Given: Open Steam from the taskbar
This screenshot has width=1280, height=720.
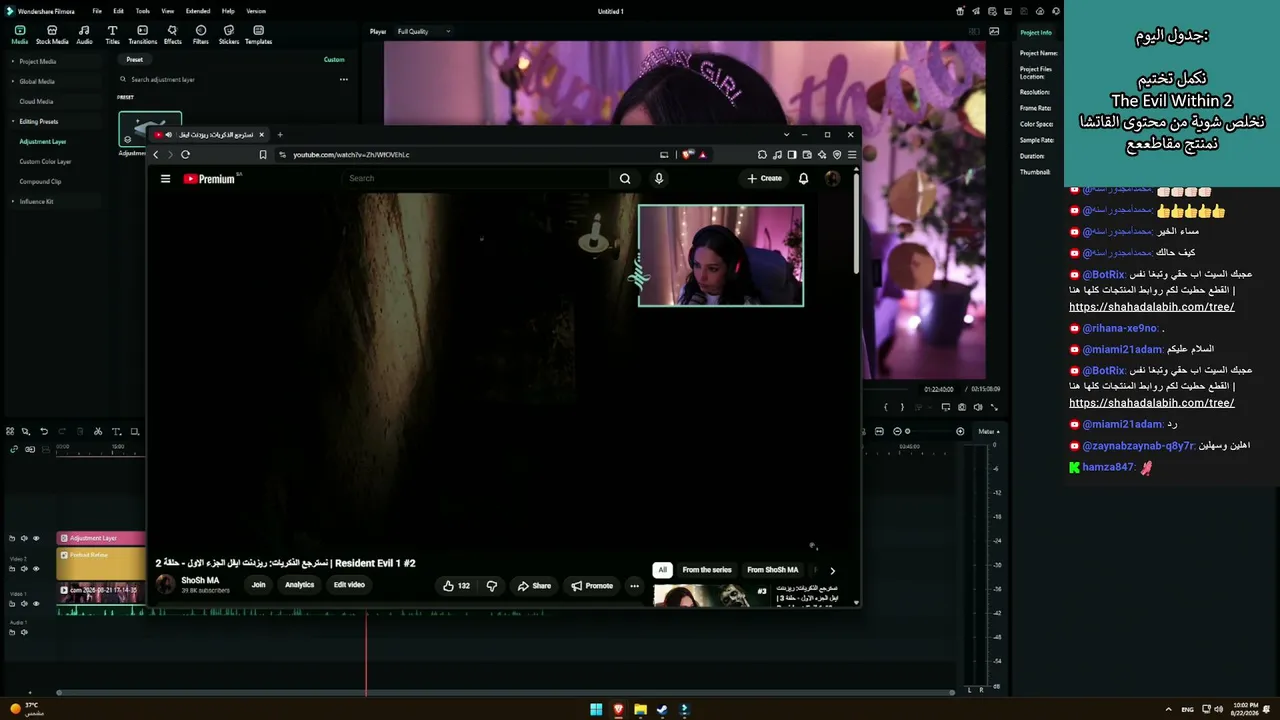Looking at the screenshot, I should point(662,709).
